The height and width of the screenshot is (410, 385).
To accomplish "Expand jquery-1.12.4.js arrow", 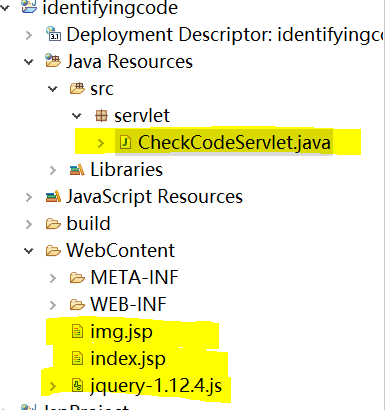I will (53, 386).
